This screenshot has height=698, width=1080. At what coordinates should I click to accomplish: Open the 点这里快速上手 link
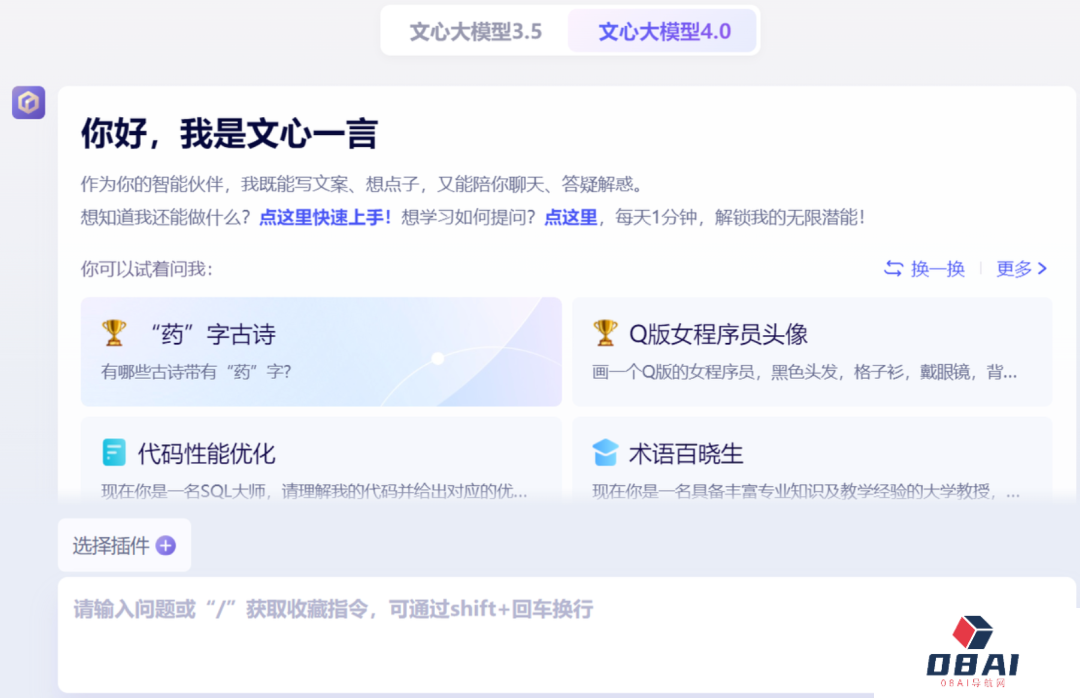click(325, 218)
